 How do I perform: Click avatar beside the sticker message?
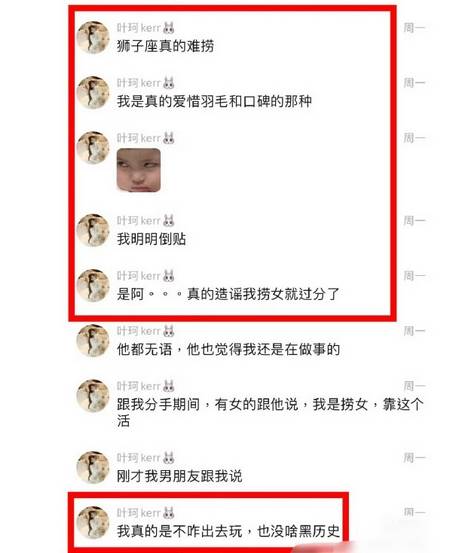(x=93, y=148)
